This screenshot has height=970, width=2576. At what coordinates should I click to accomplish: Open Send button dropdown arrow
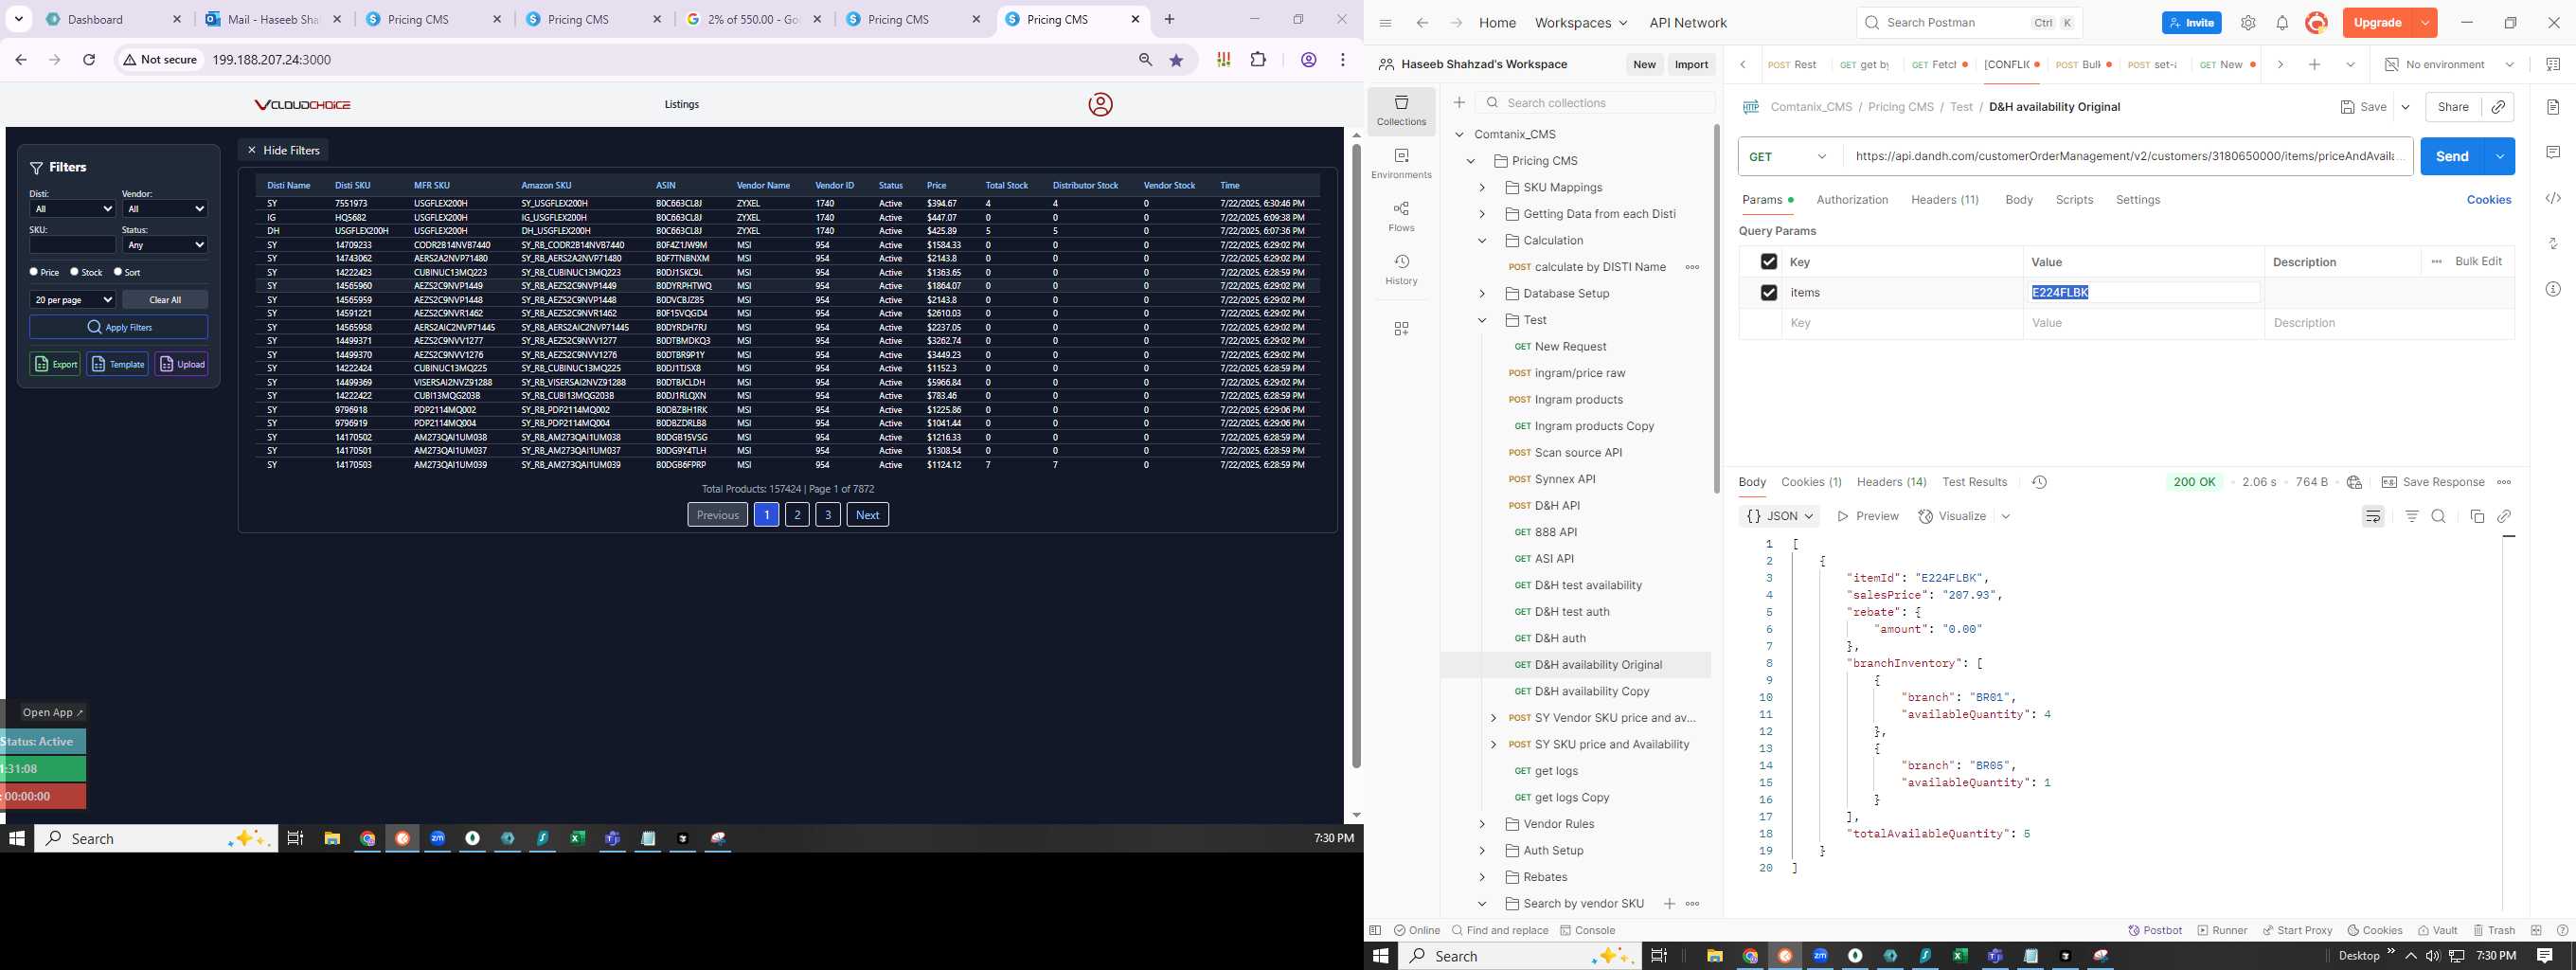(2500, 156)
